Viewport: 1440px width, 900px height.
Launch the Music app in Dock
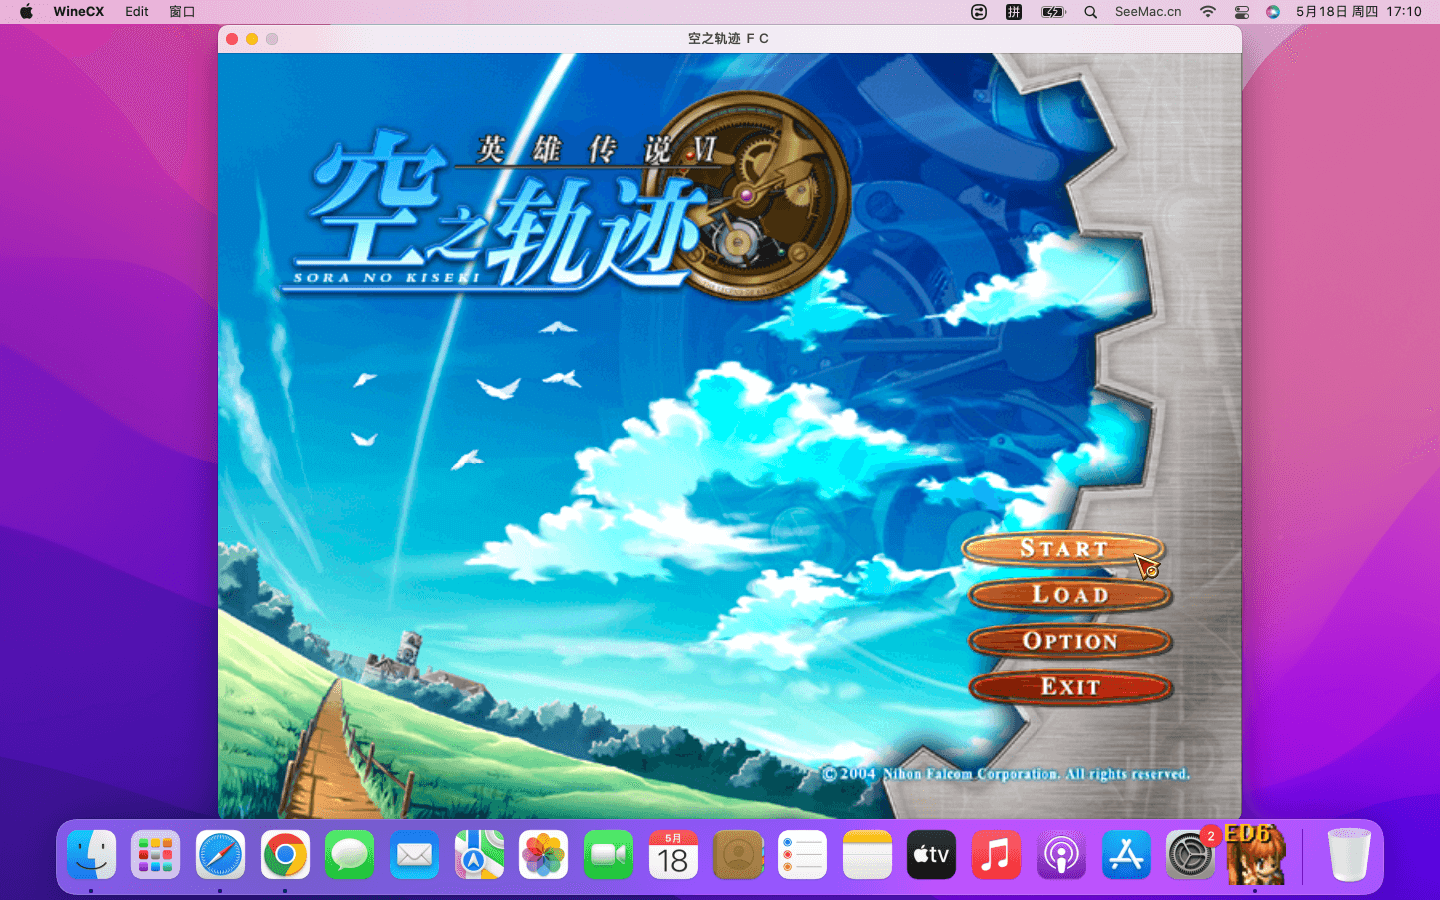tap(996, 855)
